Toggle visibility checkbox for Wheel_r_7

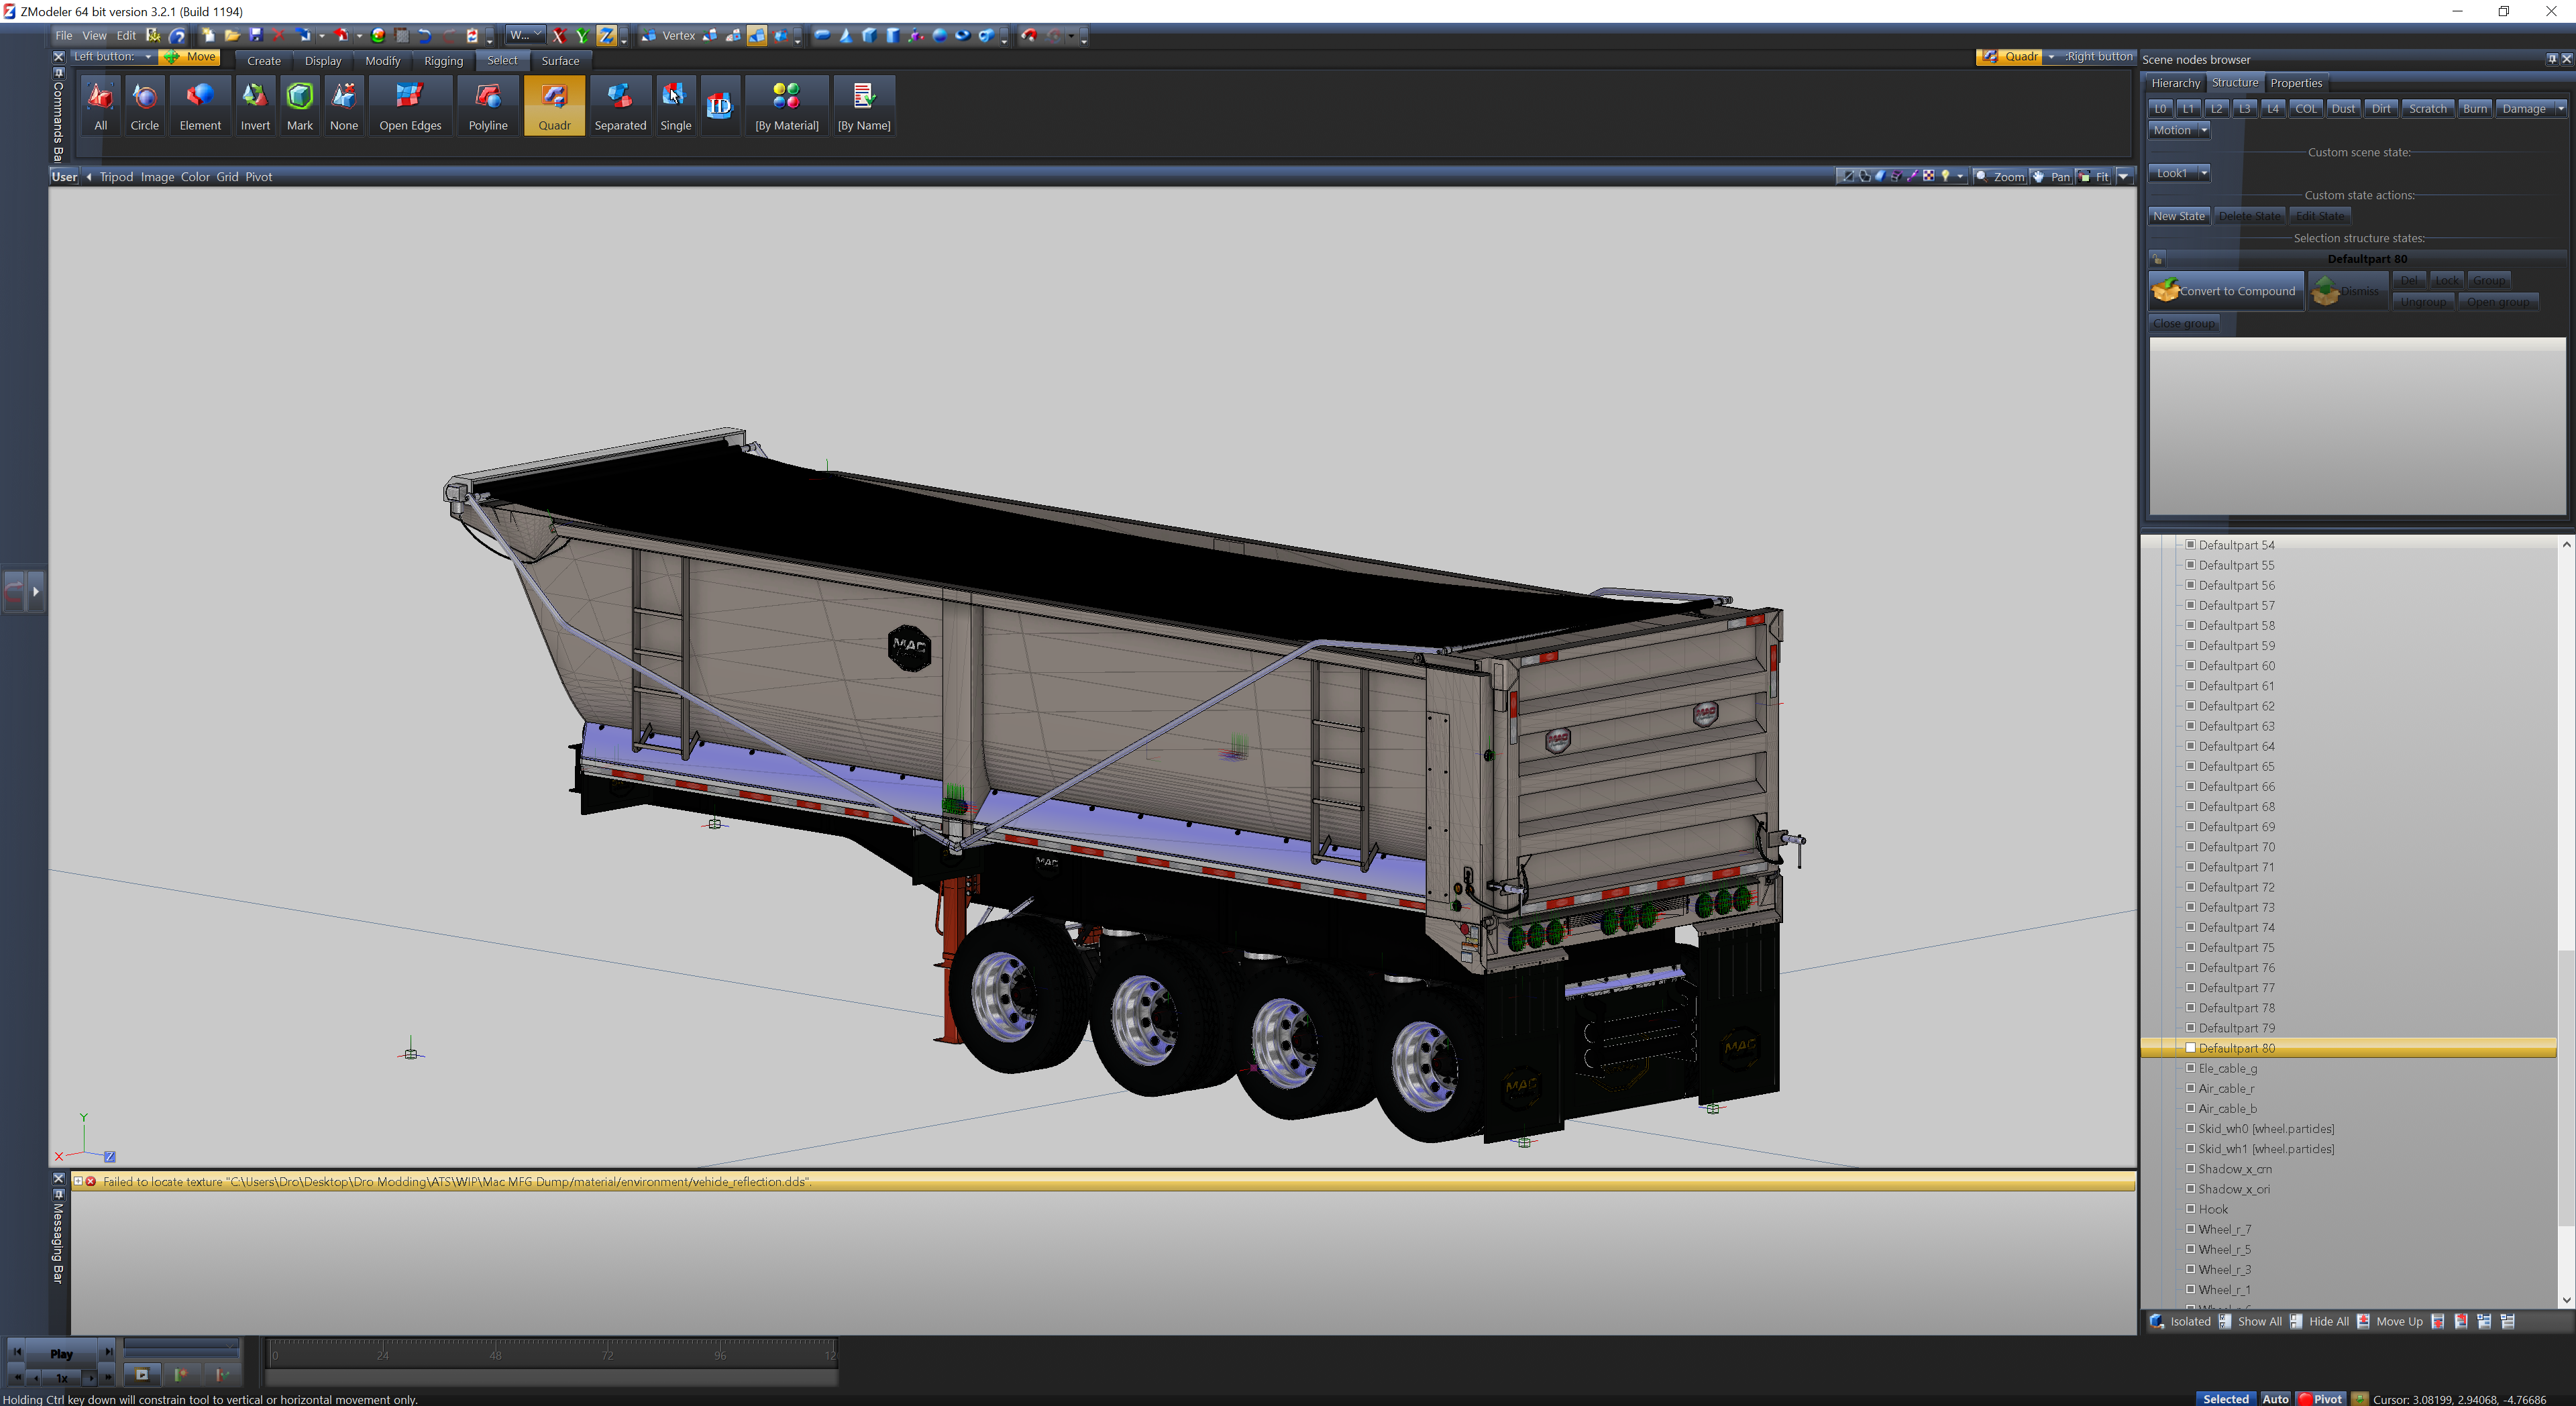pos(2190,1229)
